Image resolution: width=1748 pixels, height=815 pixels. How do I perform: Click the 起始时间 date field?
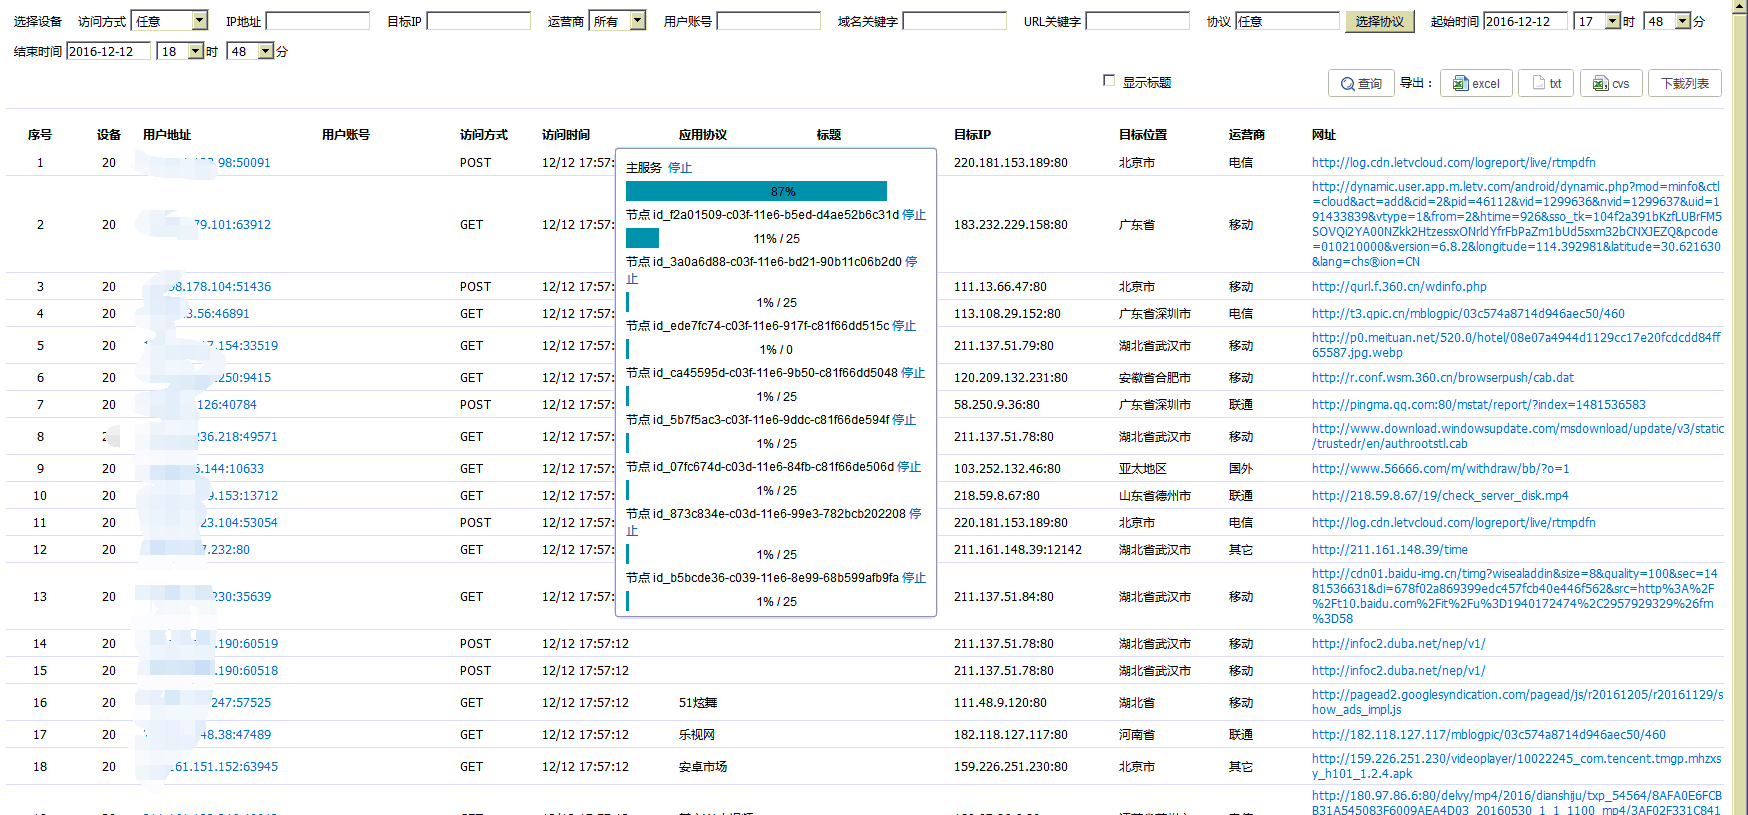click(x=1526, y=21)
